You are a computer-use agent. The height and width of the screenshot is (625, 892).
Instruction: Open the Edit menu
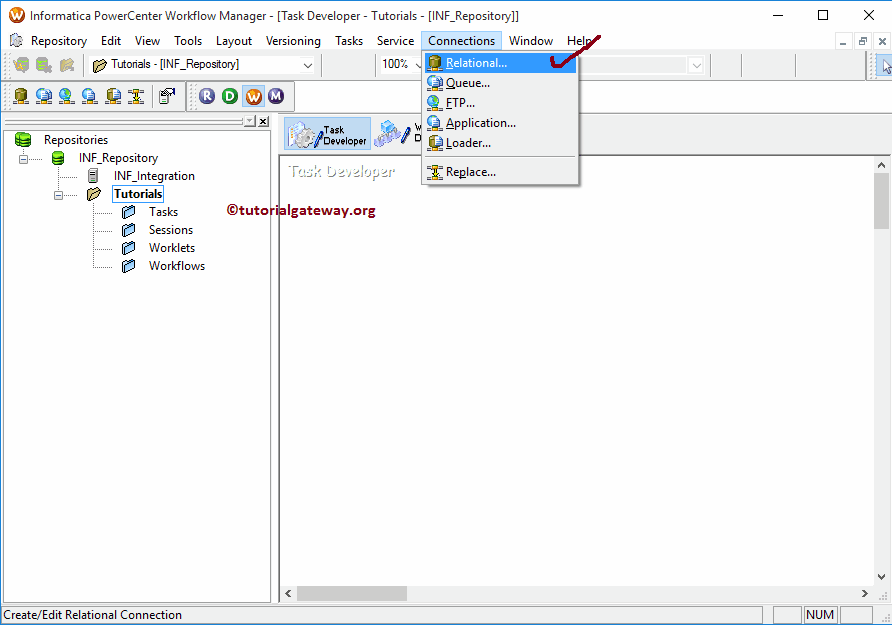111,41
